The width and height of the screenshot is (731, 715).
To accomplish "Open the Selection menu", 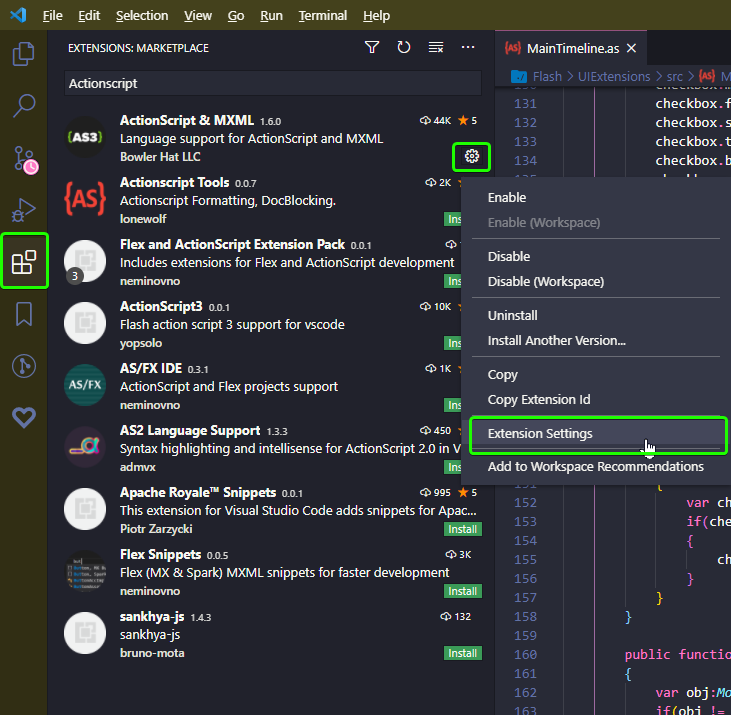I will (x=142, y=15).
